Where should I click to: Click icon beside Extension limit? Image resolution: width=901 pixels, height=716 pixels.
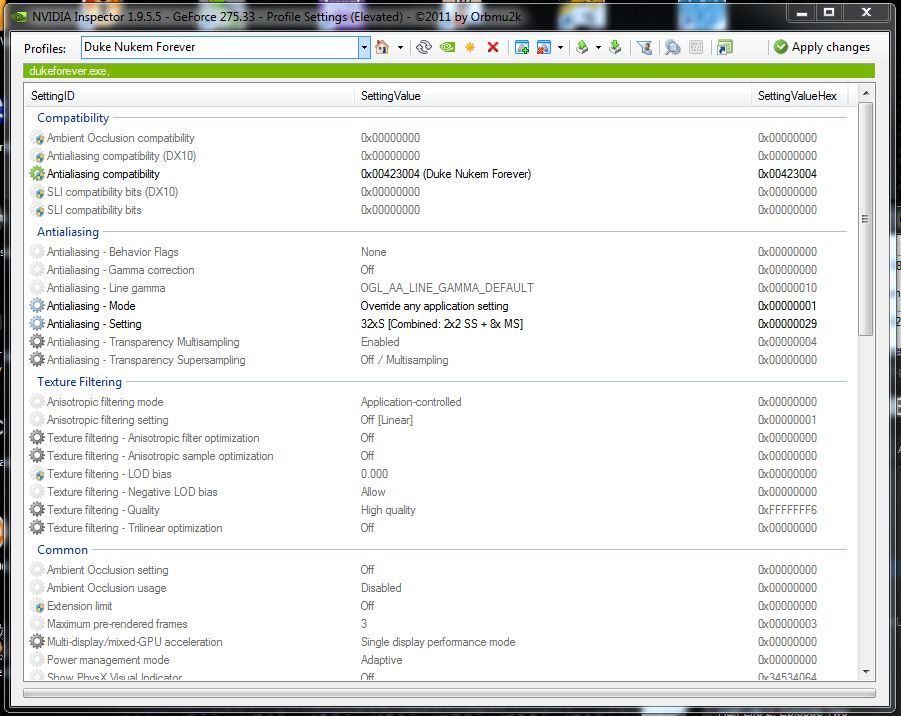coord(37,606)
